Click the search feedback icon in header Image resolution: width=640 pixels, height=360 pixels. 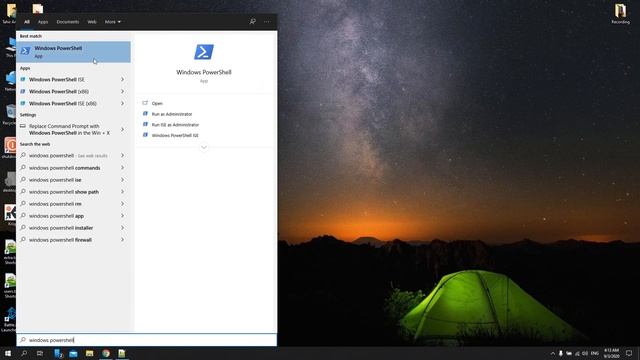[253, 21]
